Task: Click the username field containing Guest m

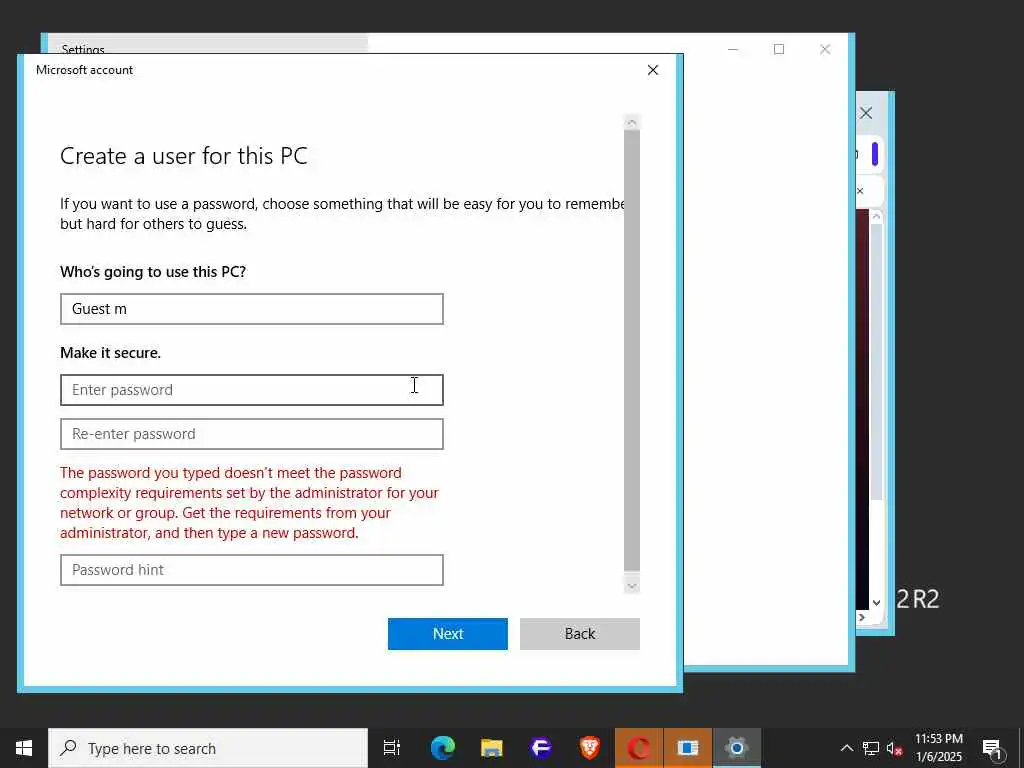Action: click(252, 309)
